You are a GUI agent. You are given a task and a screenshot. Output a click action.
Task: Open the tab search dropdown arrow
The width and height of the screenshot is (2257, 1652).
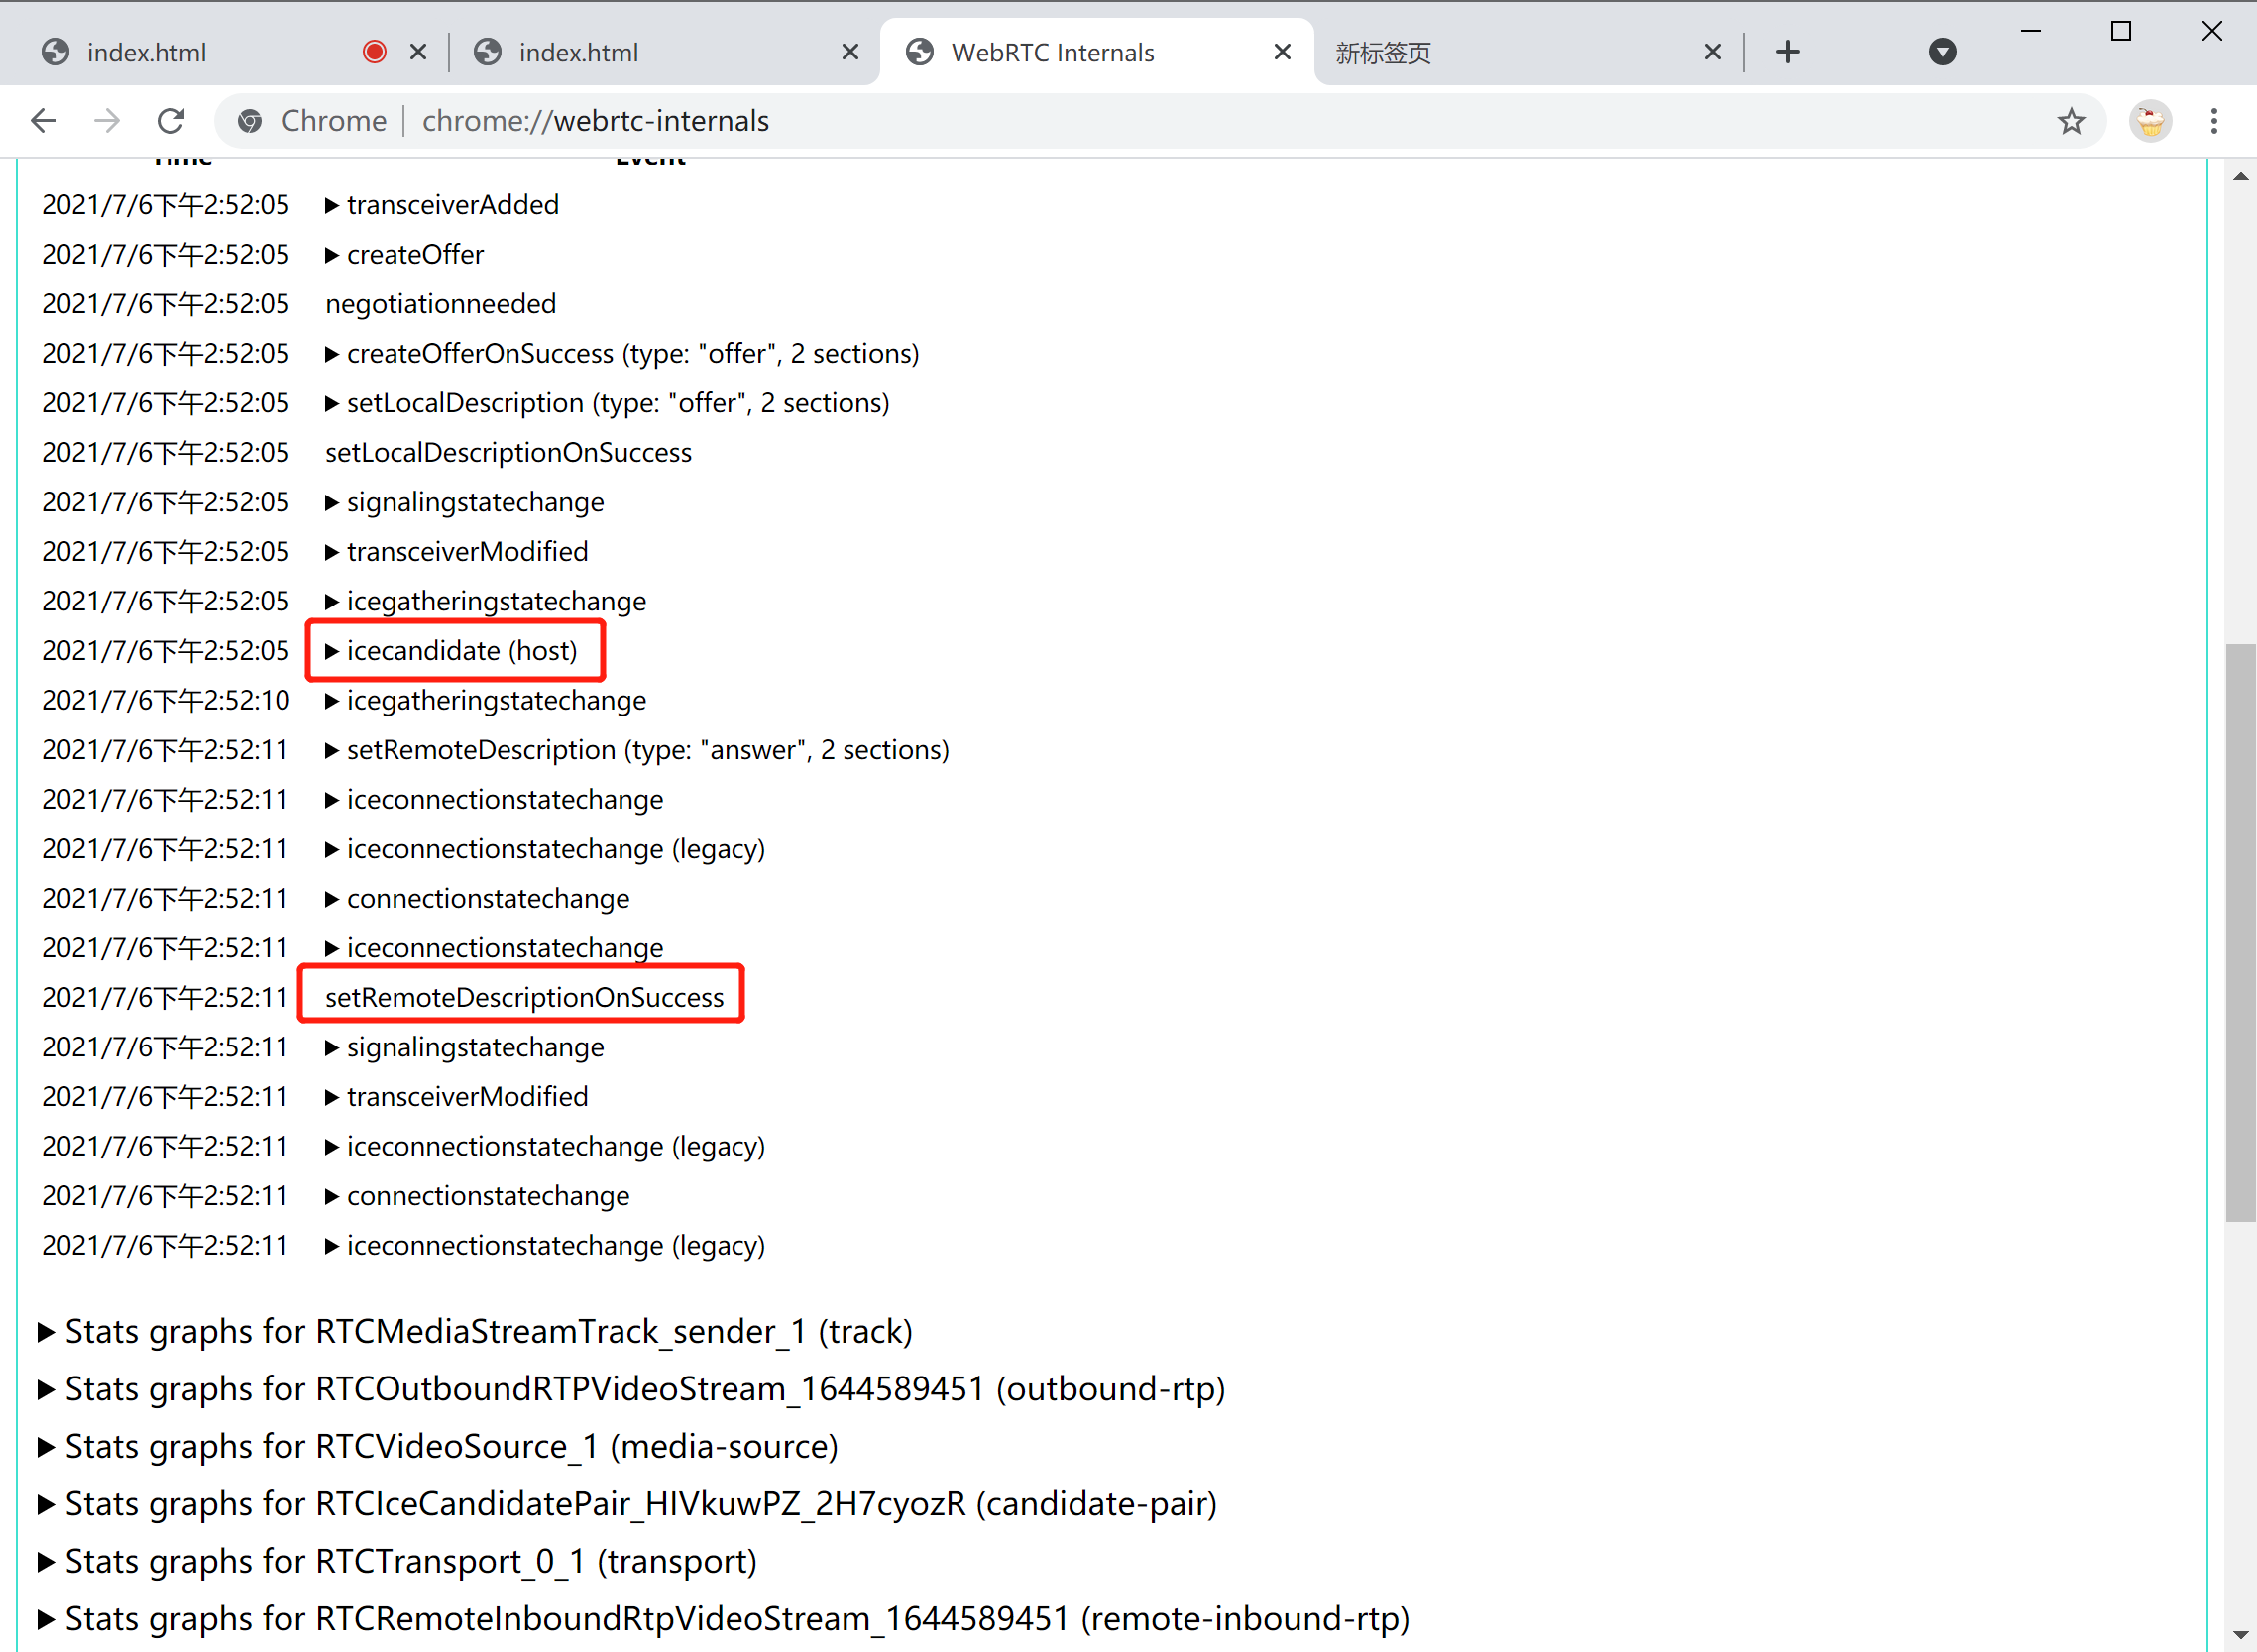click(x=1941, y=52)
